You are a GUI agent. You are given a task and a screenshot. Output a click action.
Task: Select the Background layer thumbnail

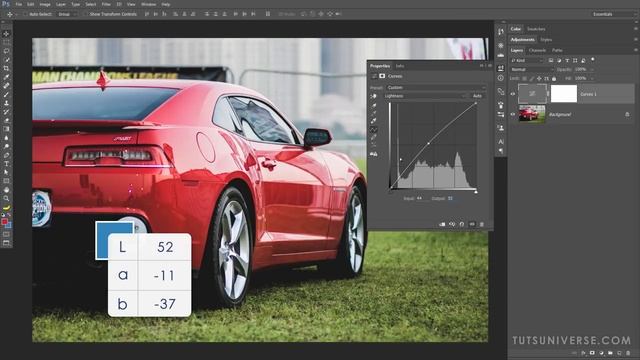pyautogui.click(x=532, y=114)
